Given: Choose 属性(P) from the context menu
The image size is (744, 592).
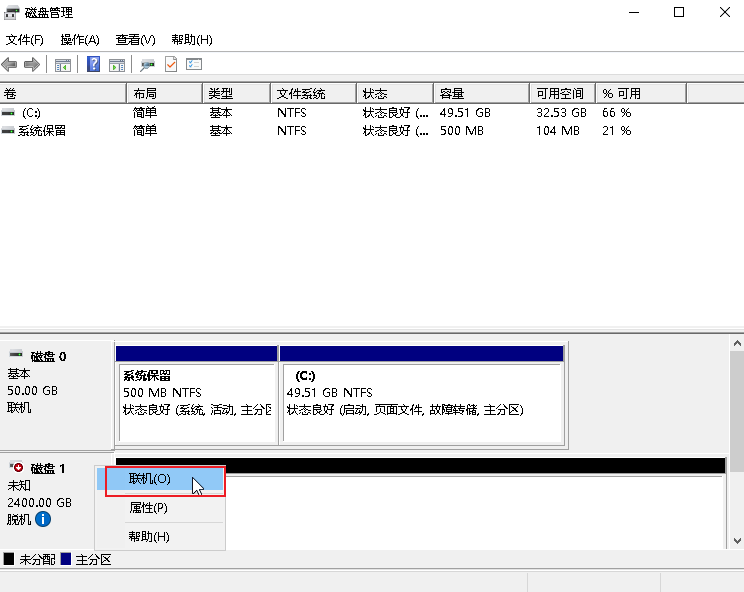Looking at the screenshot, I should point(161,508).
